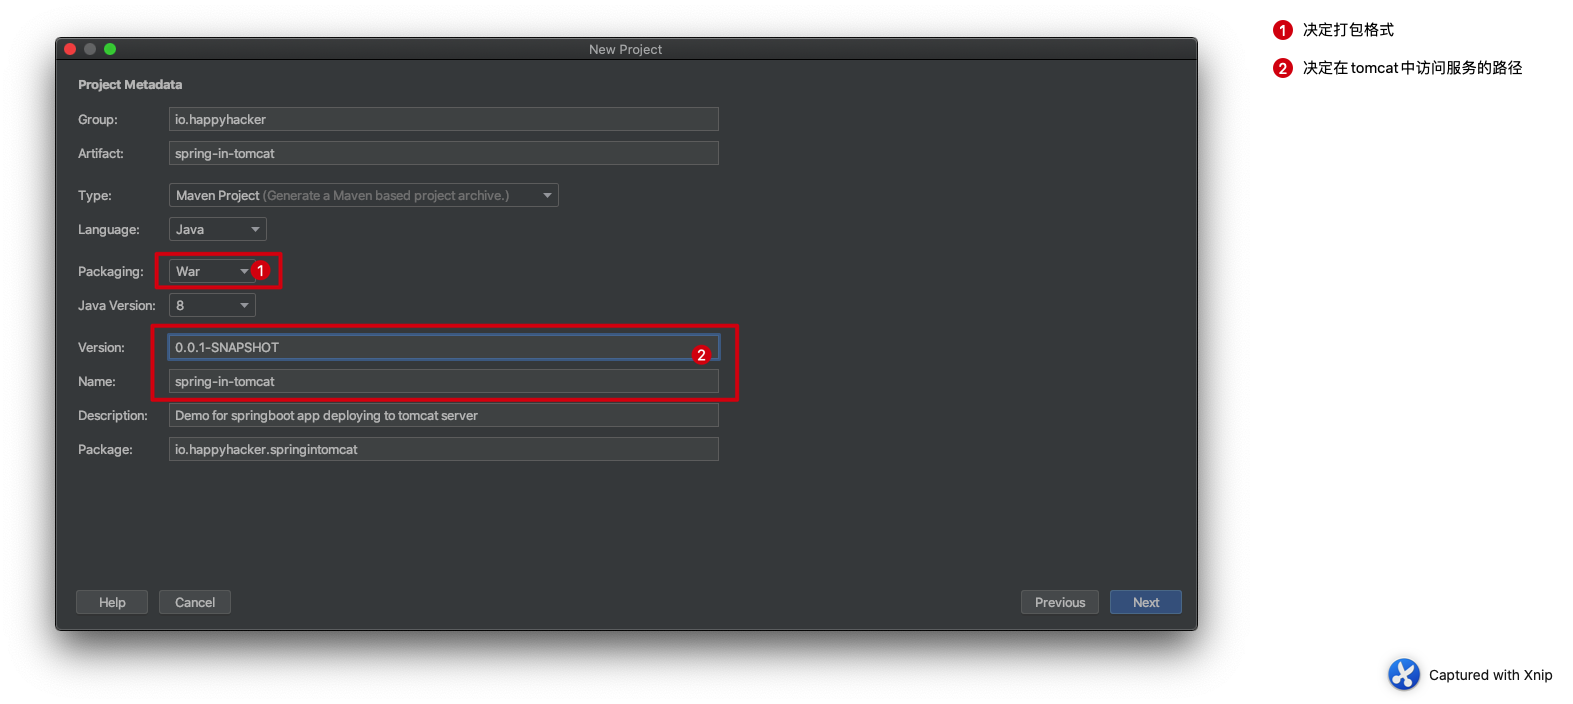Viewport: 1573px width, 704px height.
Task: Click the Help button
Action: [x=112, y=602]
